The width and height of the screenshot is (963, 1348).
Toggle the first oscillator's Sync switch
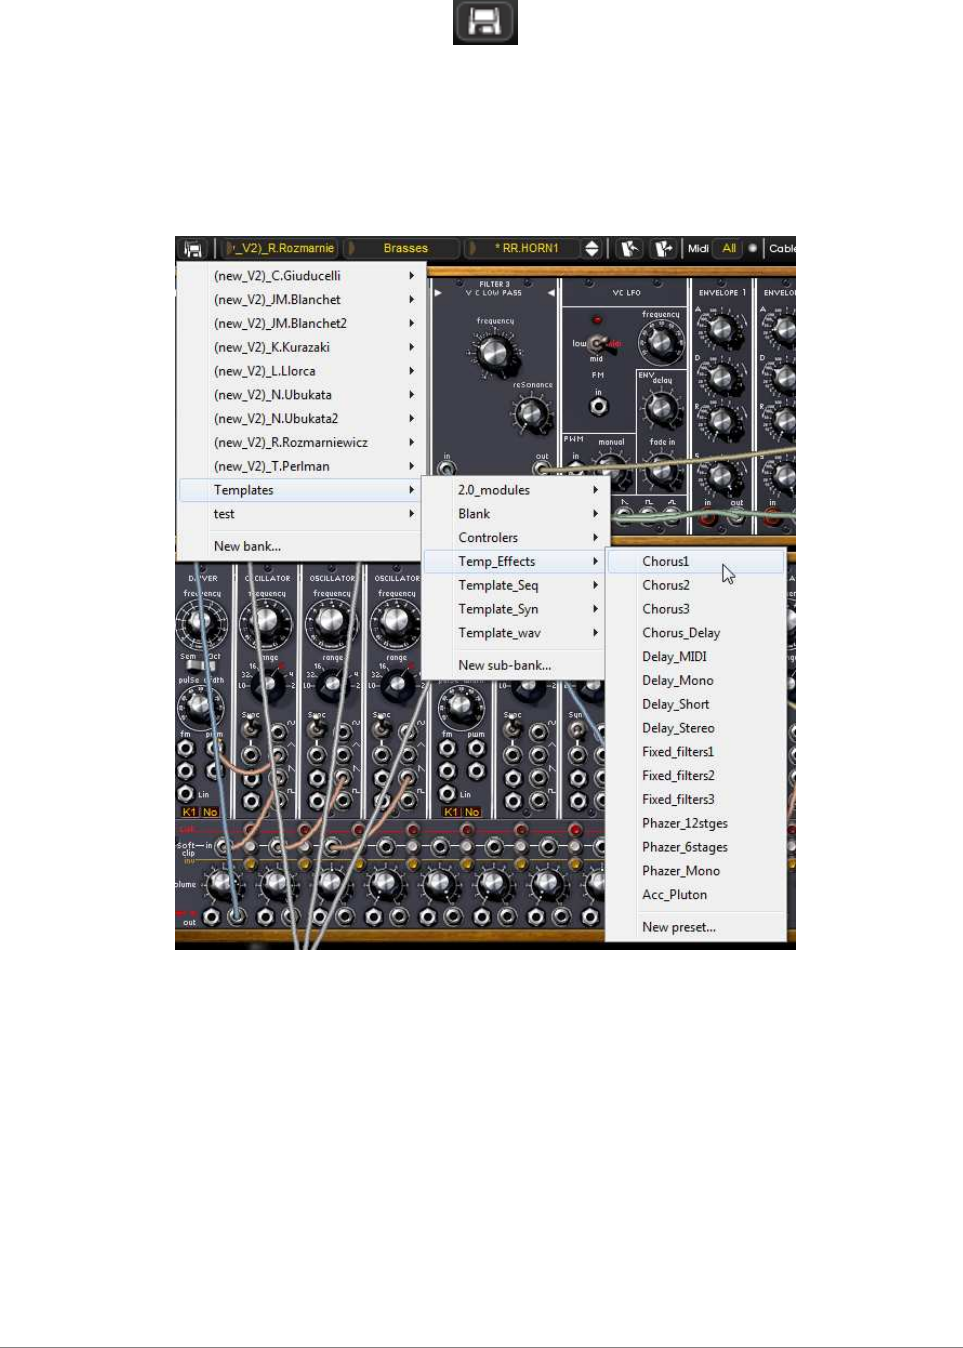pos(250,729)
